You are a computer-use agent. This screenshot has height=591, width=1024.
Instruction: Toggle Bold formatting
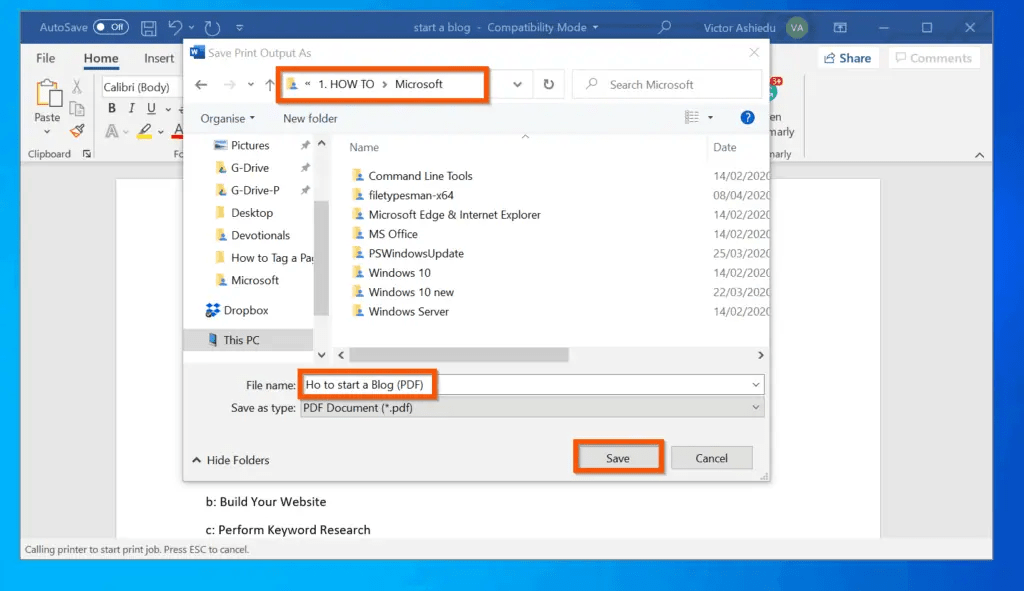(112, 107)
